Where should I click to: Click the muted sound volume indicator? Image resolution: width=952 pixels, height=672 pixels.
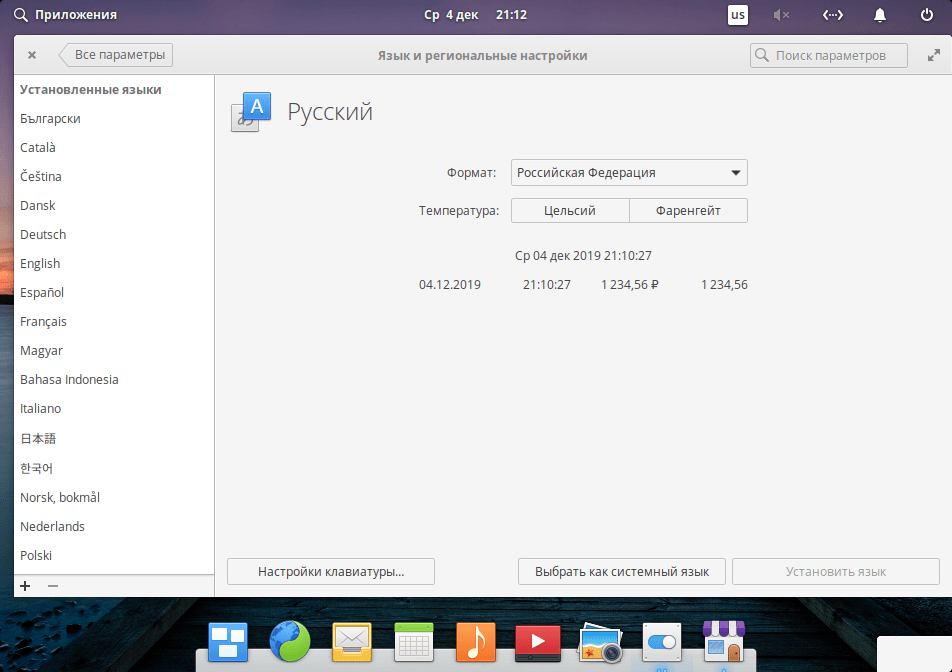[x=782, y=15]
